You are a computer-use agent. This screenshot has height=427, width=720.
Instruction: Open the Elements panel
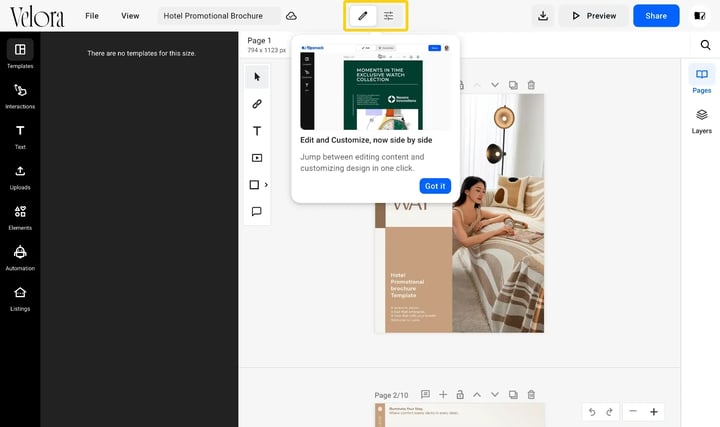(20, 218)
